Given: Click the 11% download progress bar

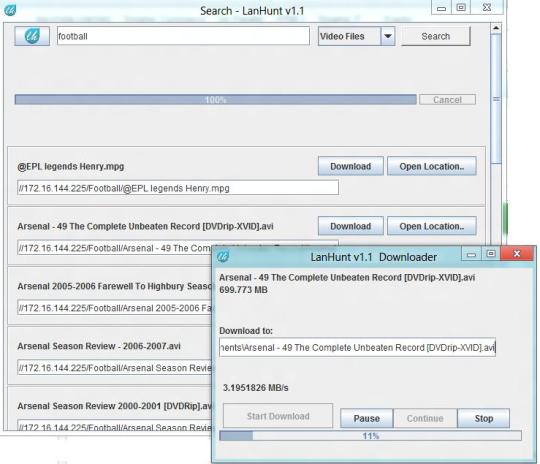Looking at the screenshot, I should pos(371,436).
